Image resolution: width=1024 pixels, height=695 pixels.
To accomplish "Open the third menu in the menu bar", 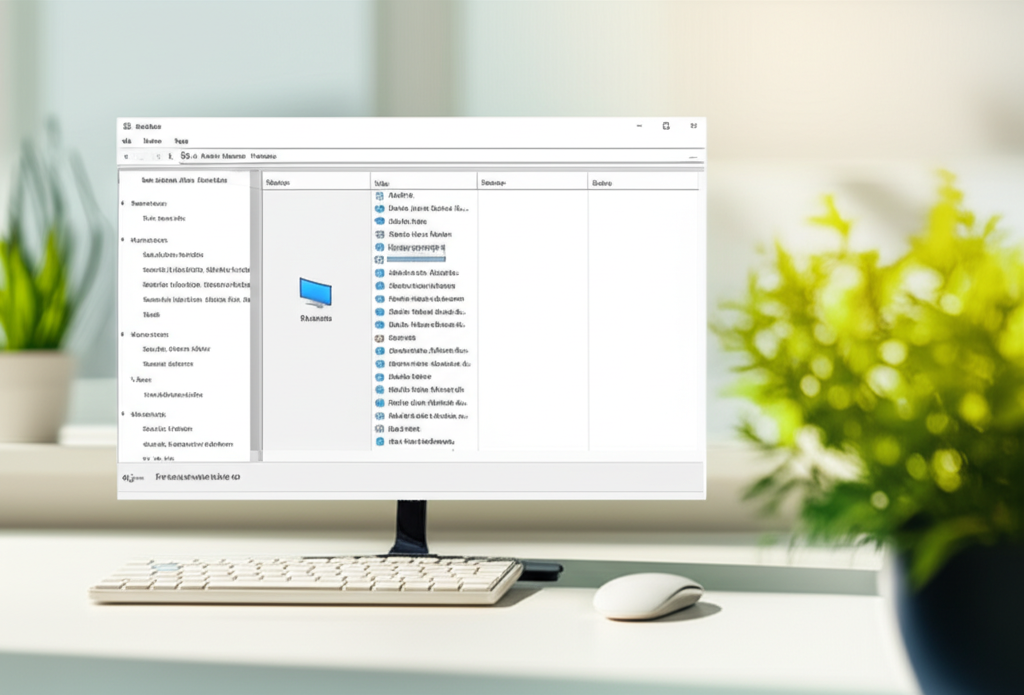I will (181, 142).
